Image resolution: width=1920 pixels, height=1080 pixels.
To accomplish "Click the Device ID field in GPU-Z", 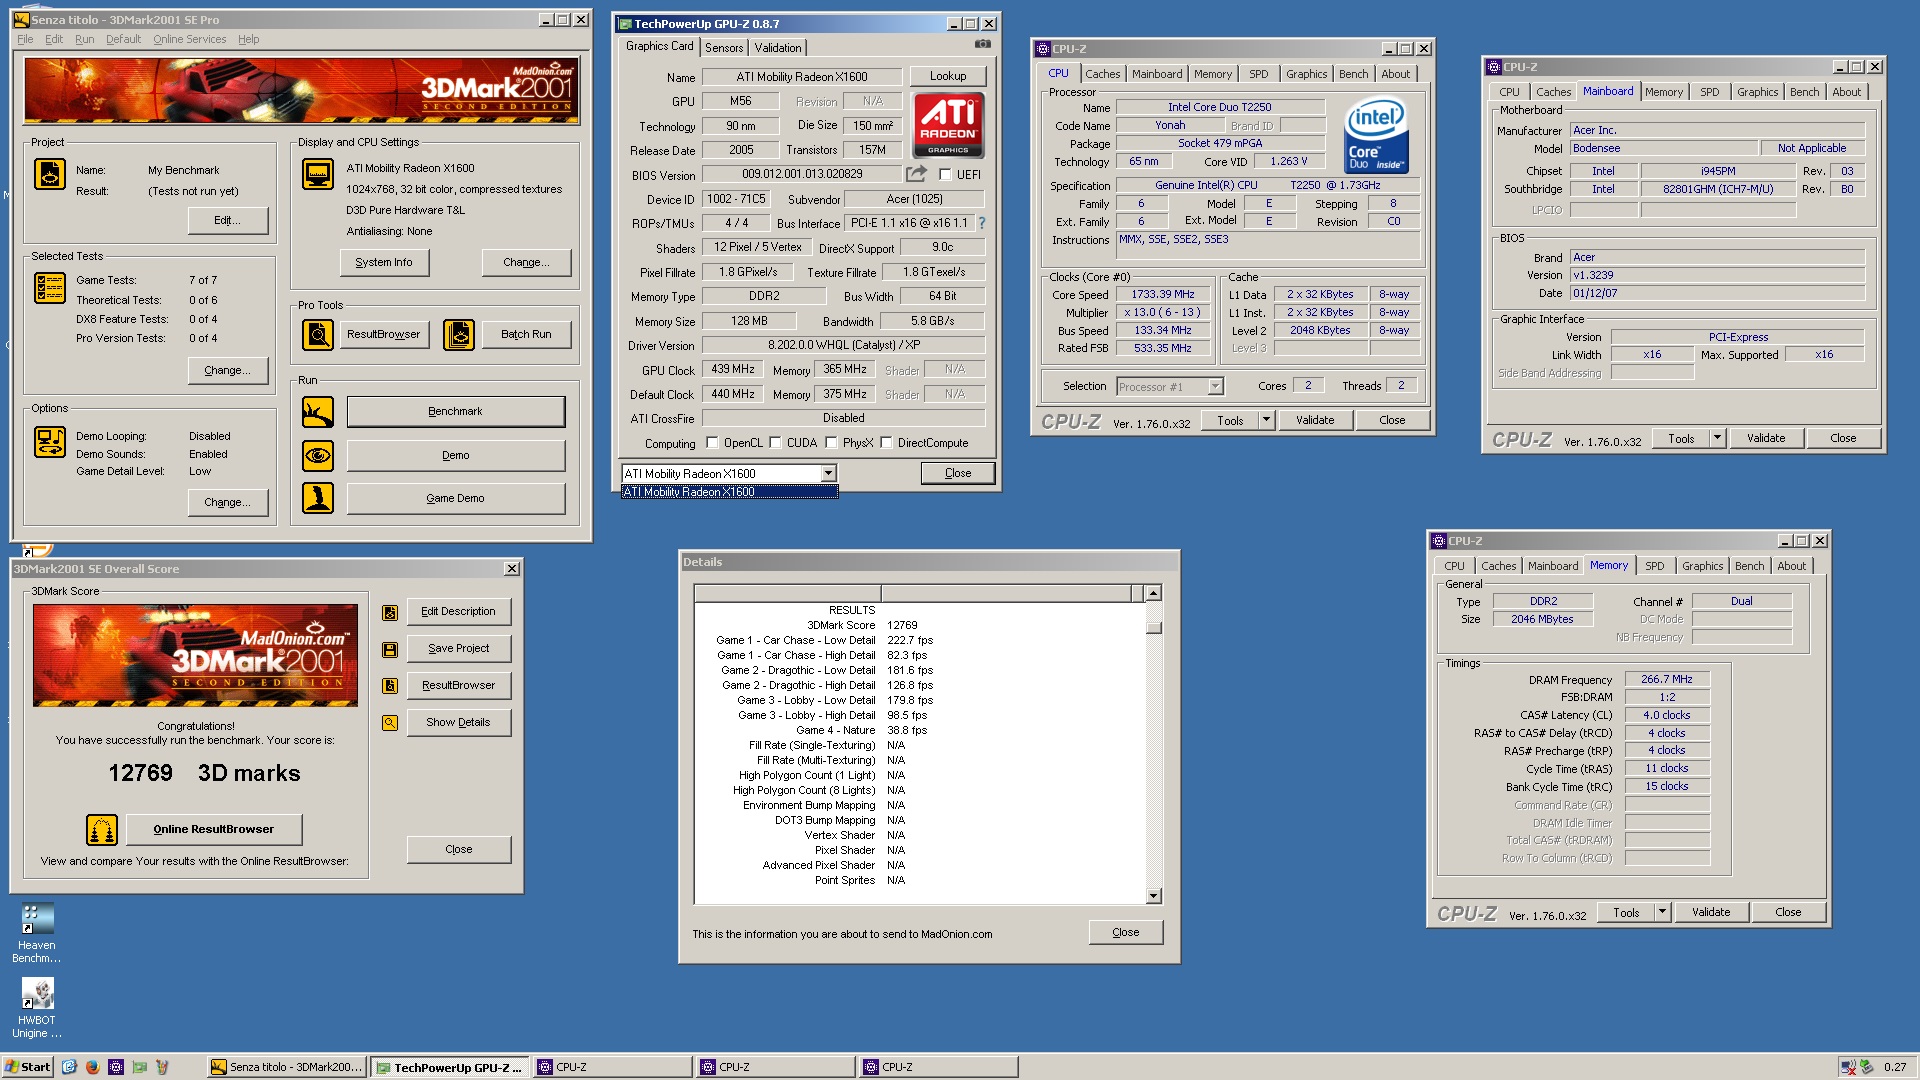I will click(736, 199).
